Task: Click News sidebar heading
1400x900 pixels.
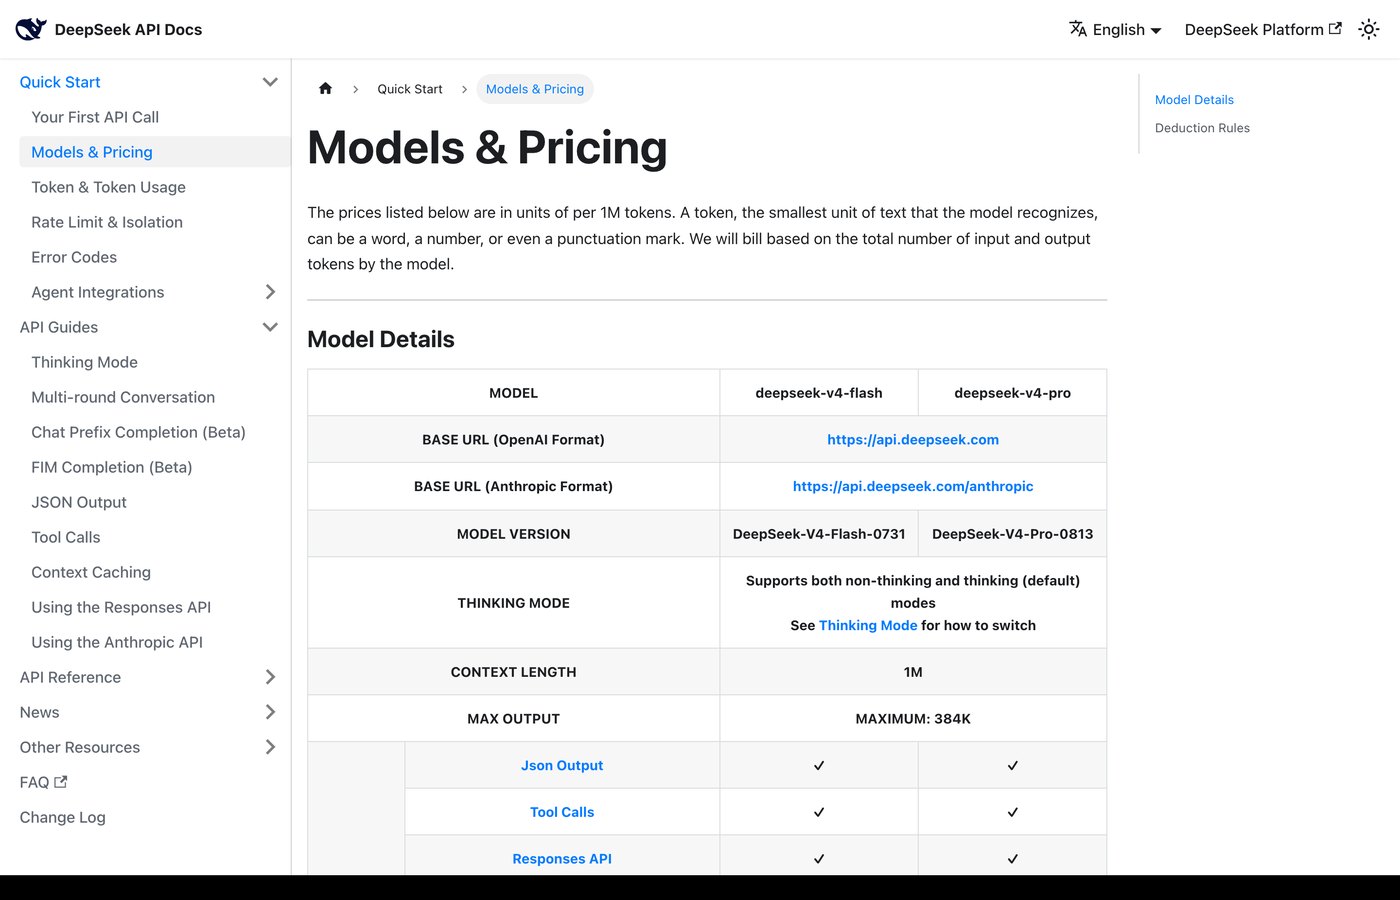Action: [39, 712]
